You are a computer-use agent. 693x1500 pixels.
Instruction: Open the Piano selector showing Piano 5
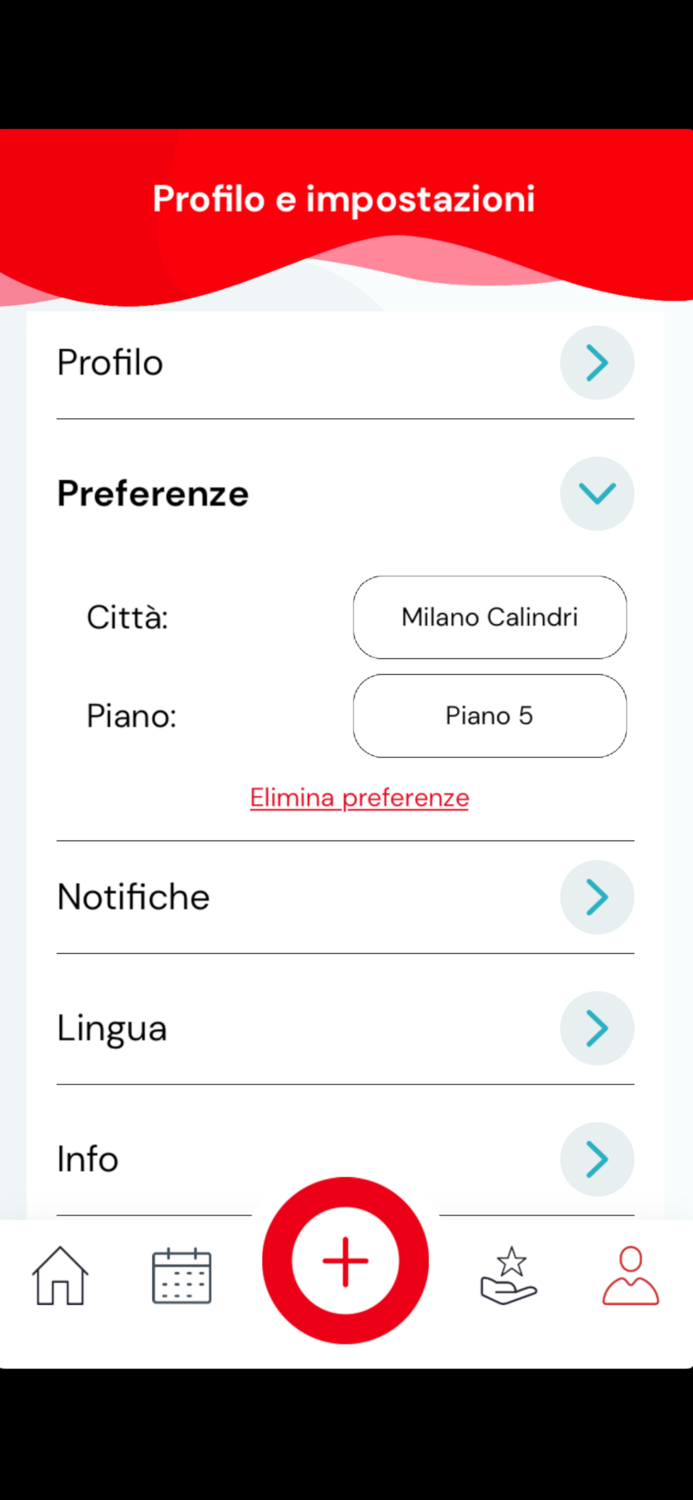(489, 716)
